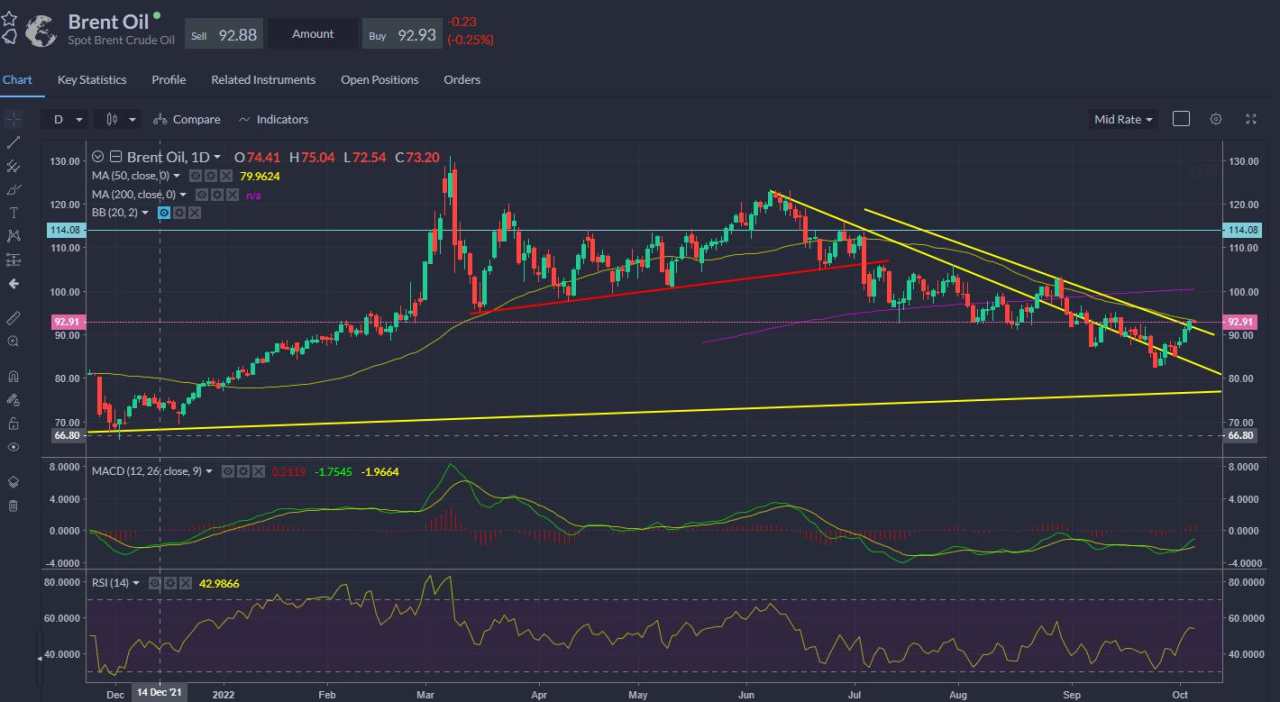Open the Profile tab
The image size is (1280, 702).
pos(169,80)
